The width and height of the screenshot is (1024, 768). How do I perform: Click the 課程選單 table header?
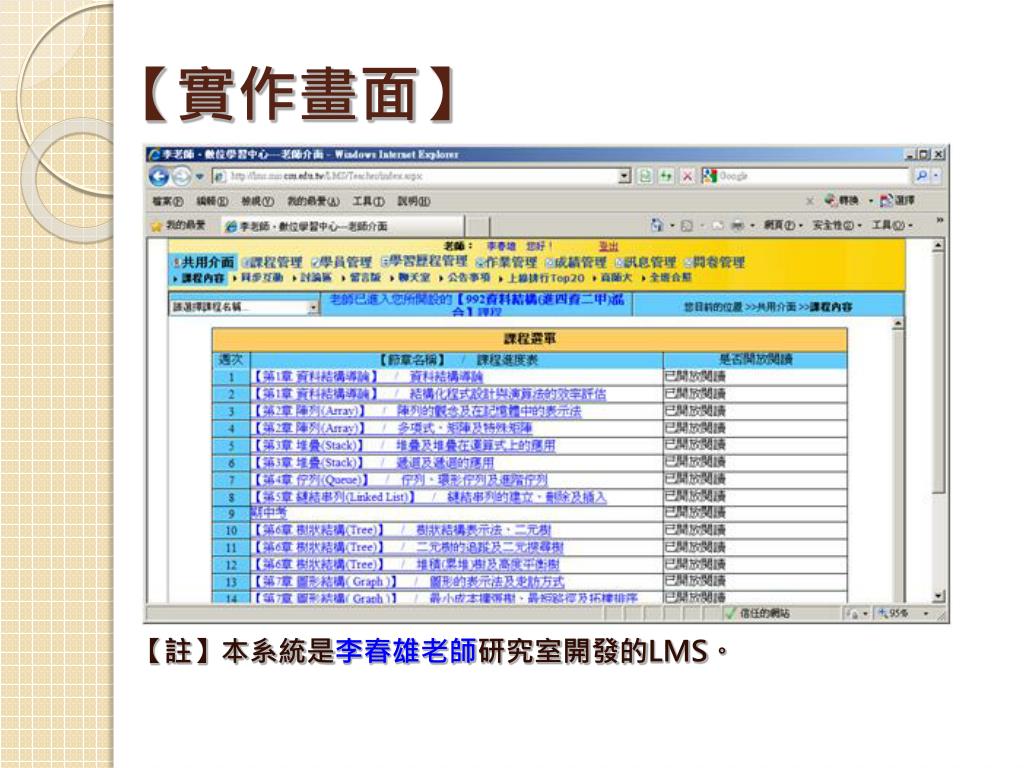[x=530, y=339]
